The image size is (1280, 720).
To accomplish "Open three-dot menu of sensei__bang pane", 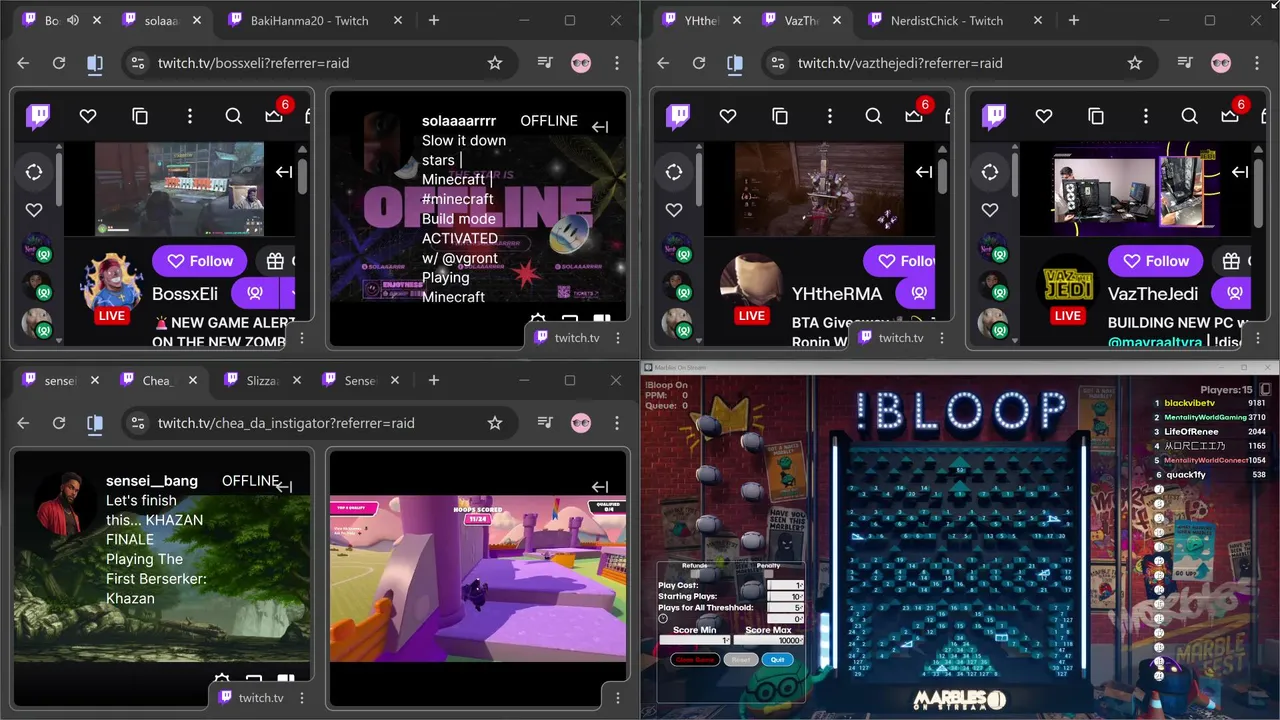I will point(301,698).
